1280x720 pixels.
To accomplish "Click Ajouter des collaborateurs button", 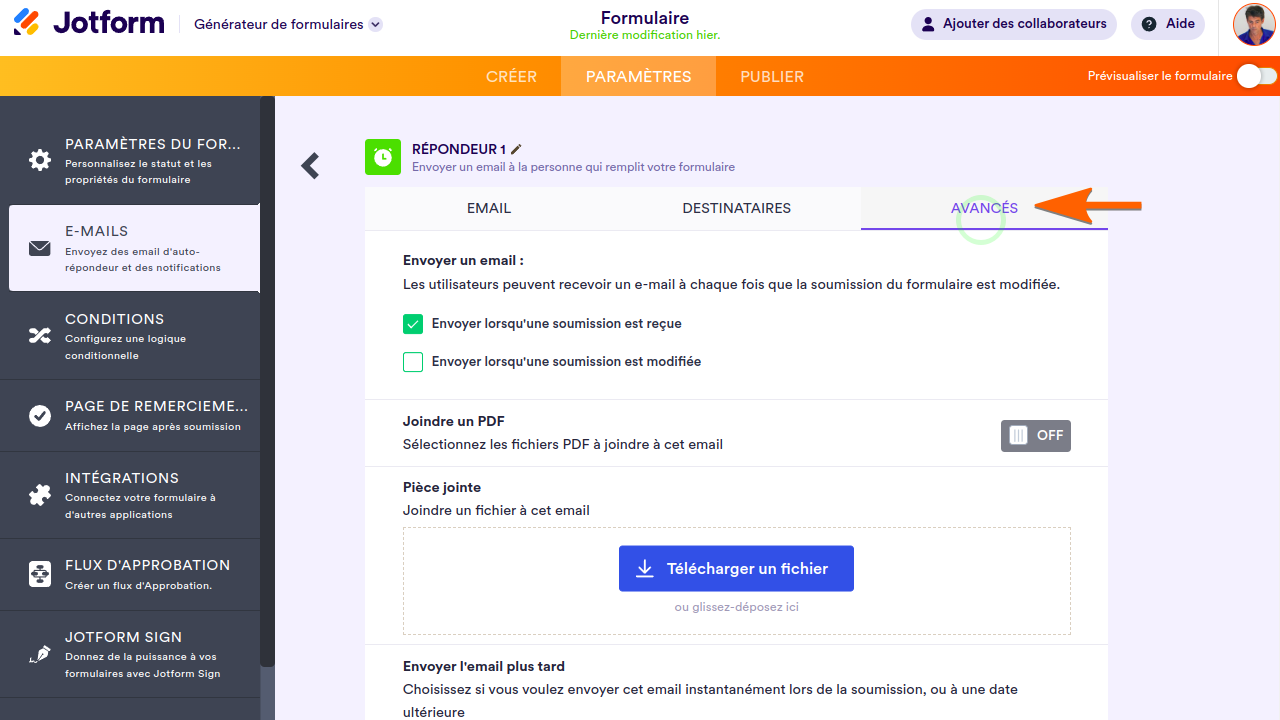I will [1014, 24].
